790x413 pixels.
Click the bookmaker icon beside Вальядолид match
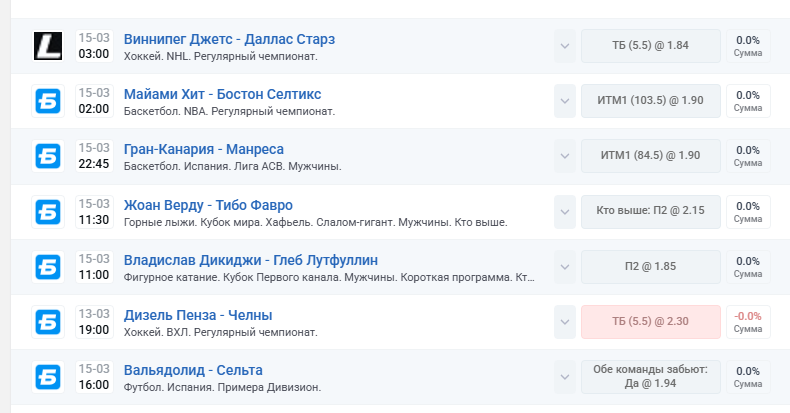click(48, 376)
